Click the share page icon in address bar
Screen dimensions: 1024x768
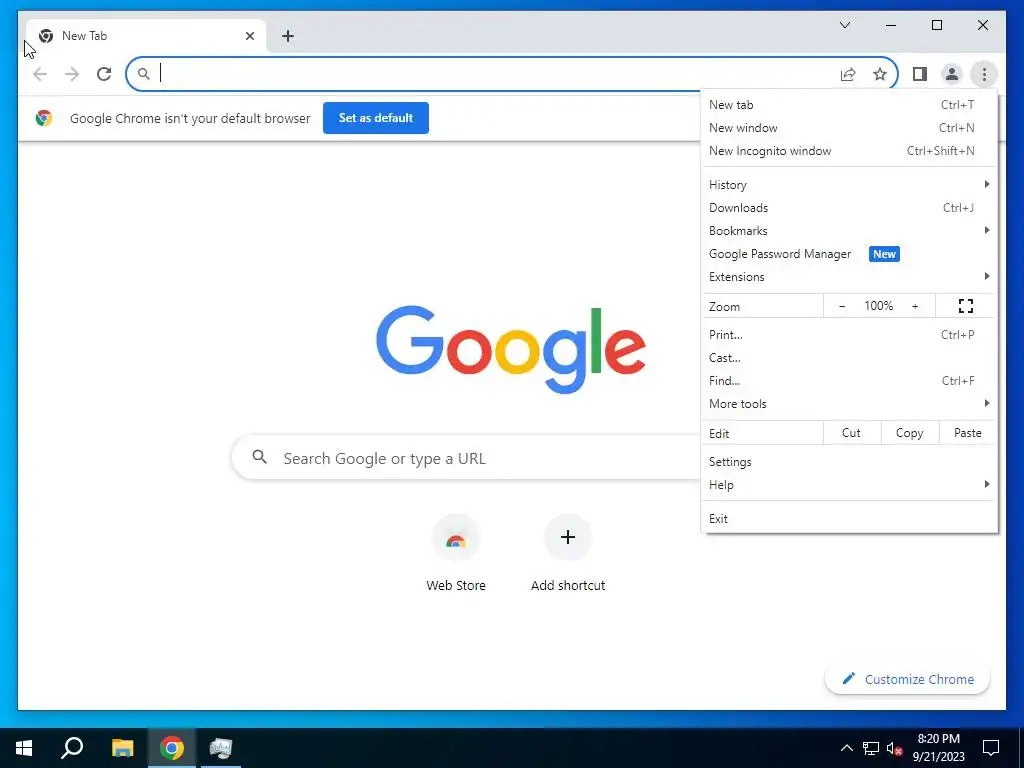[x=848, y=74]
